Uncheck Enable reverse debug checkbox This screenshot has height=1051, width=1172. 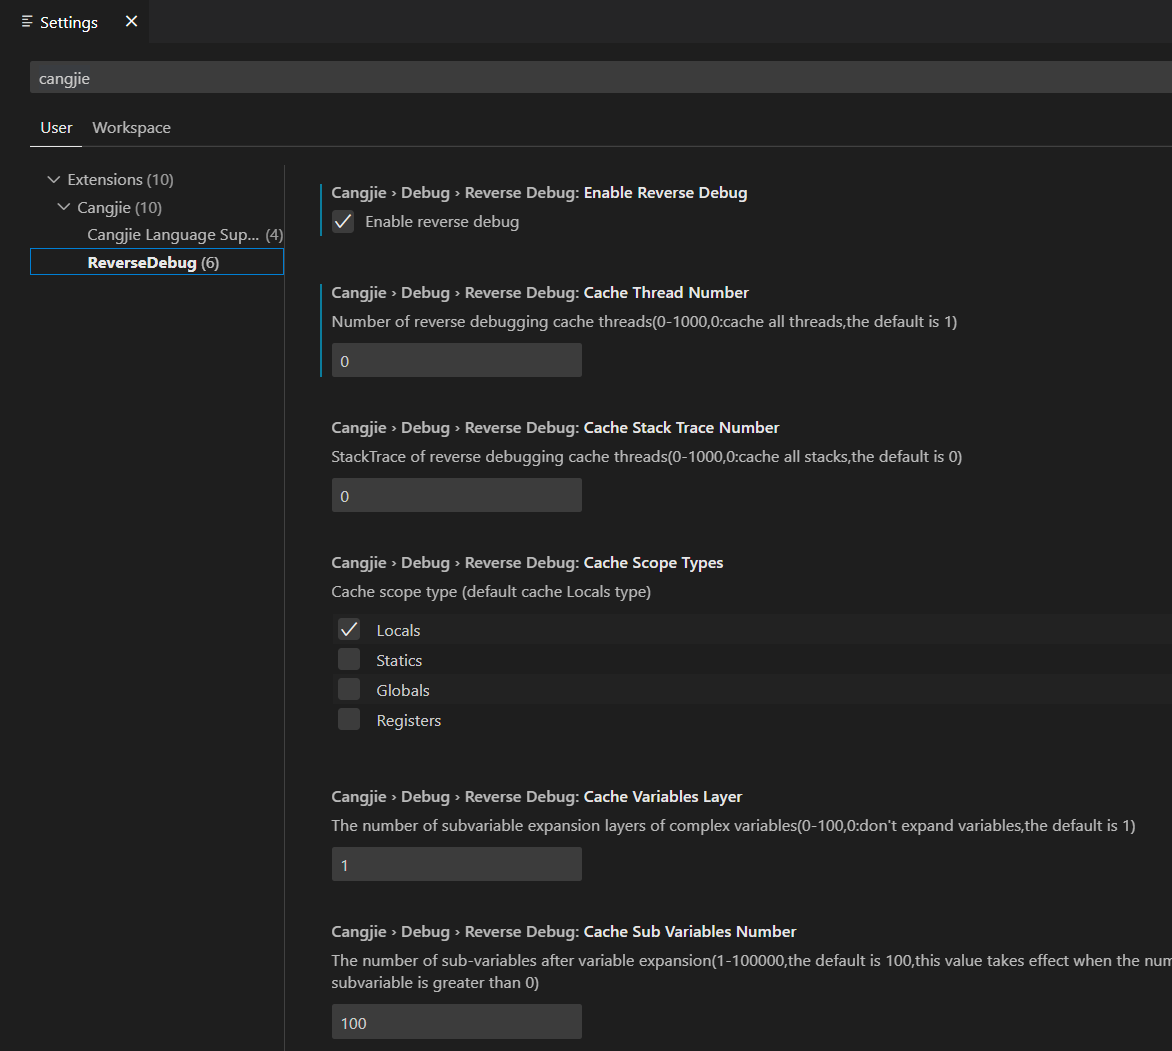(344, 222)
